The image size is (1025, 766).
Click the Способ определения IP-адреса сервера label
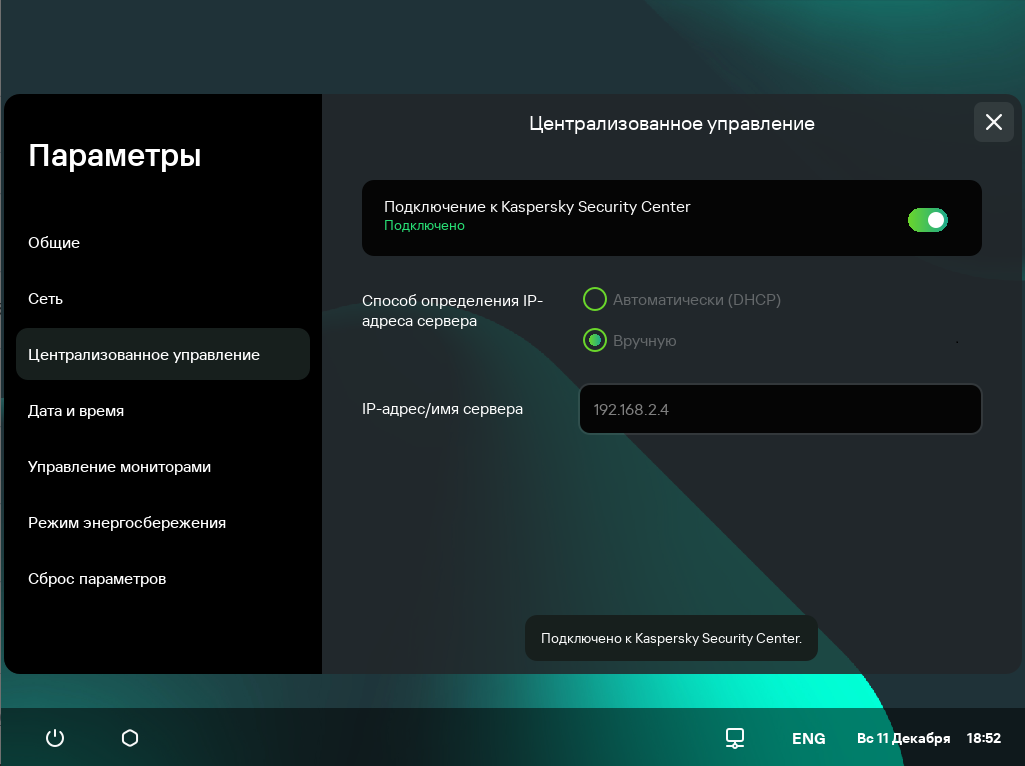tap(452, 310)
